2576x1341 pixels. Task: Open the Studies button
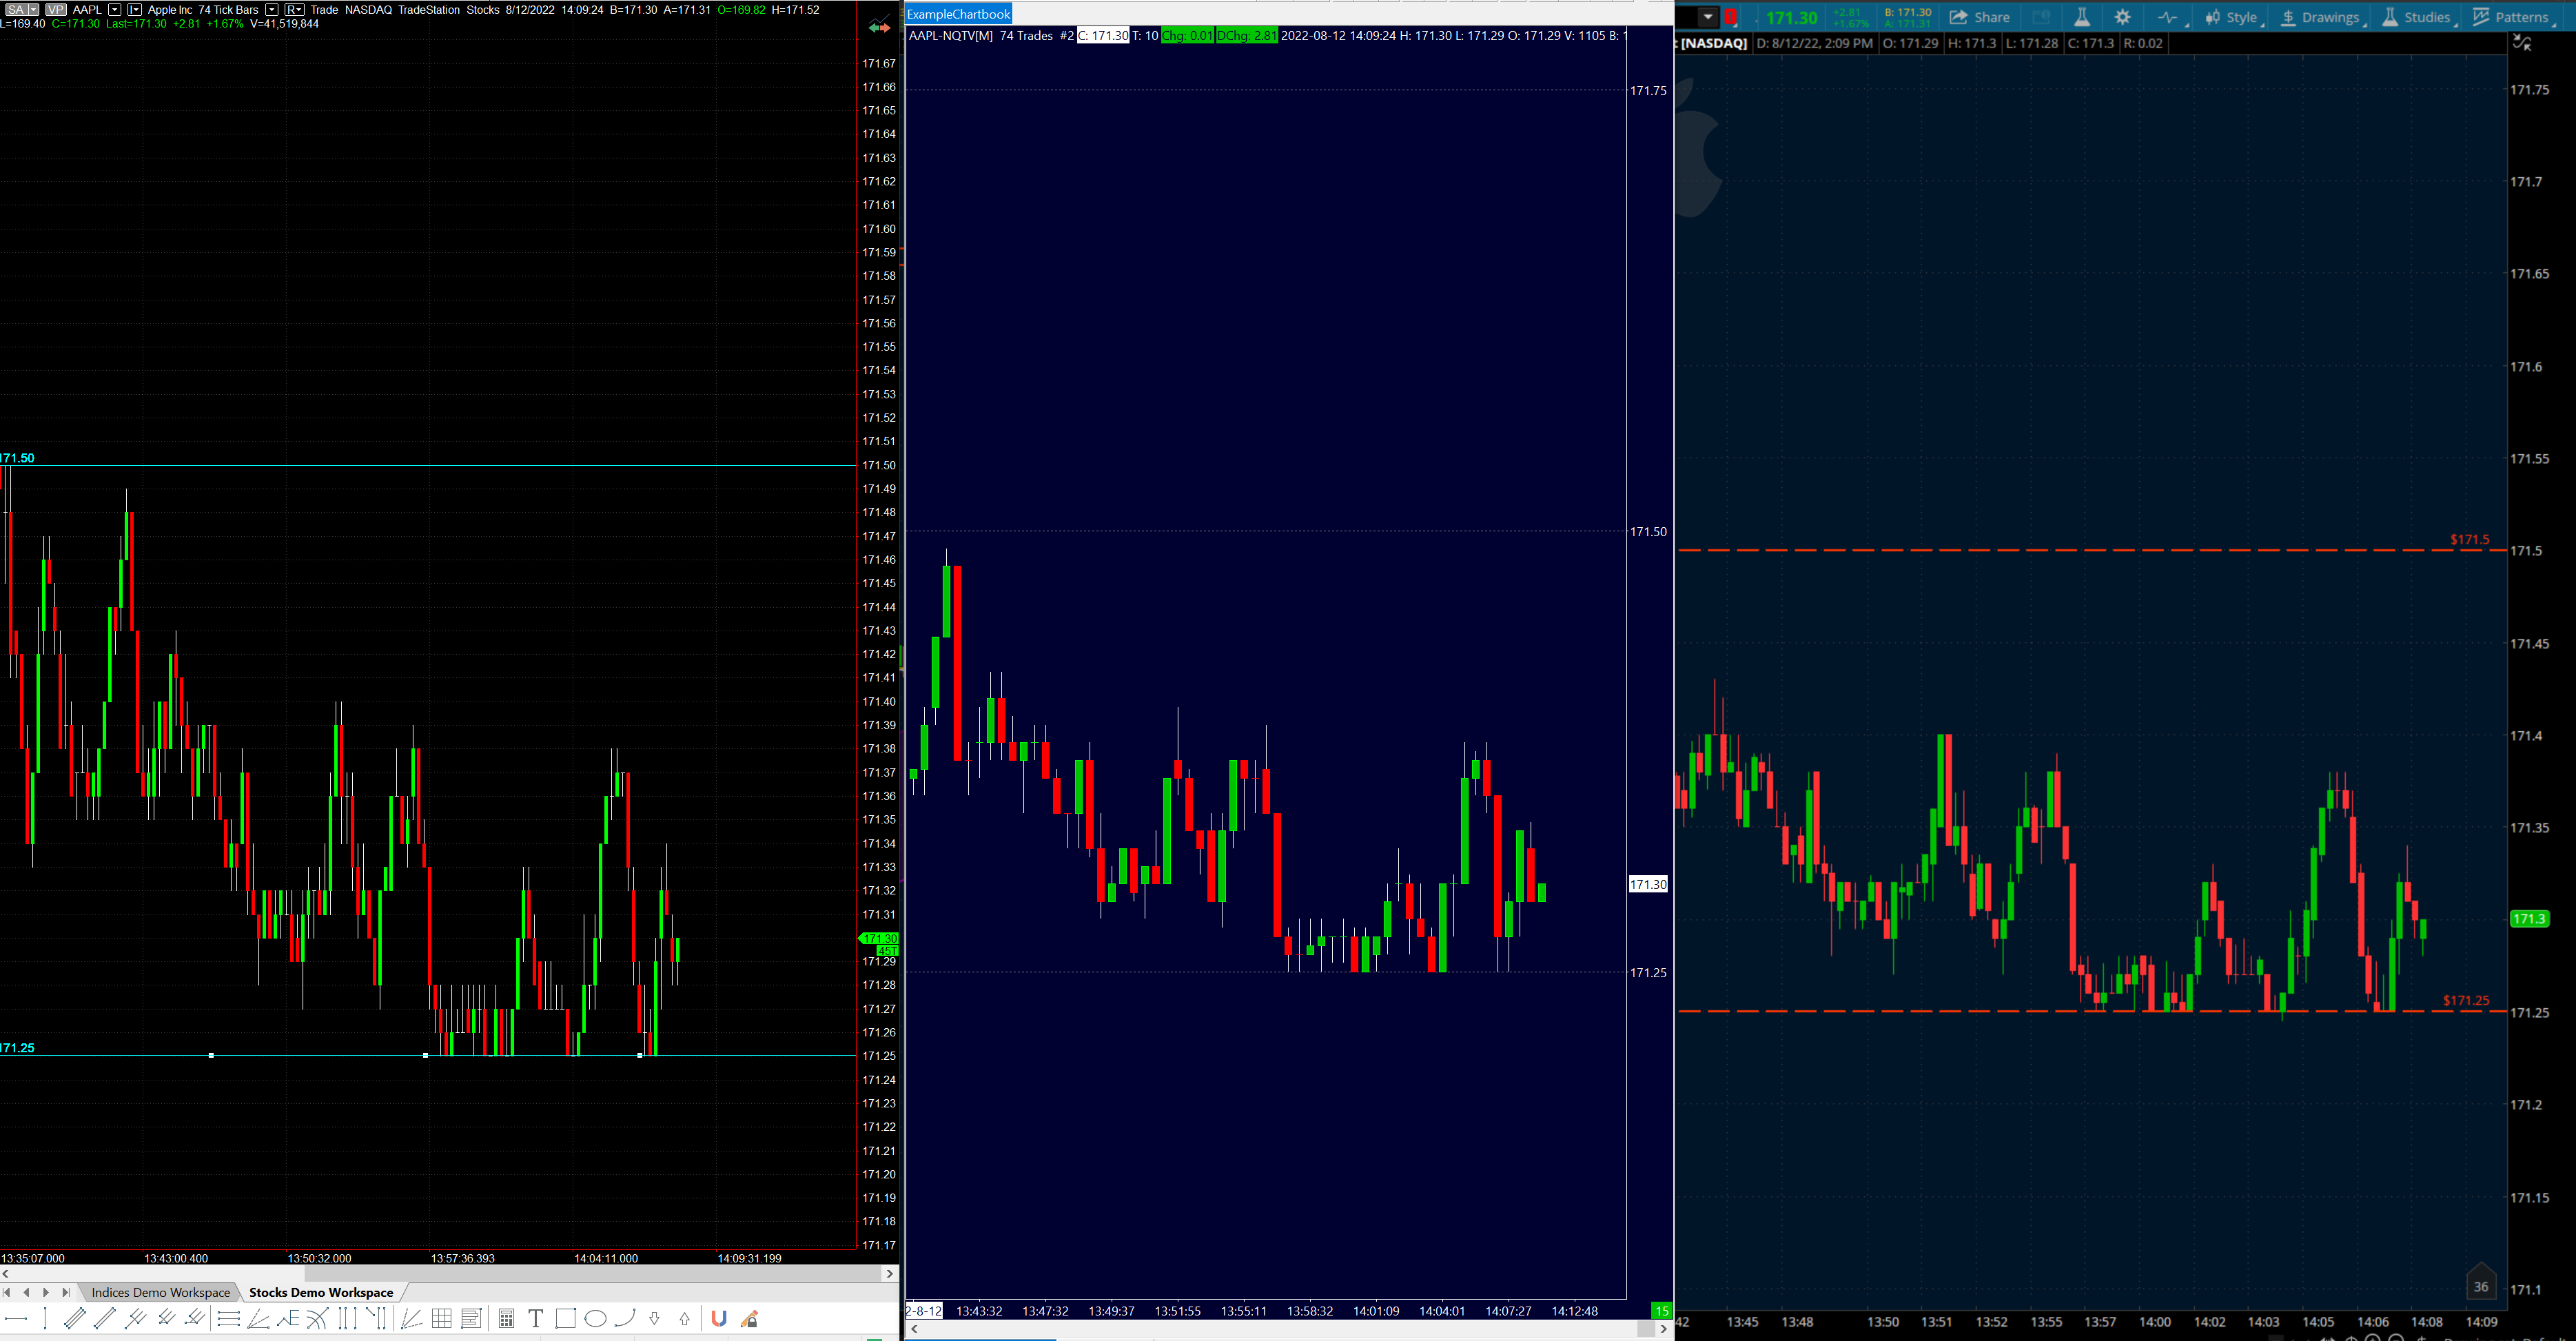[2415, 17]
